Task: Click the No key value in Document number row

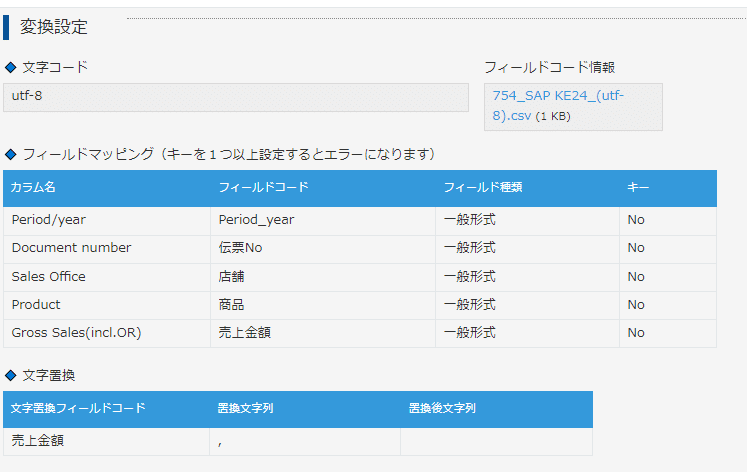Action: click(636, 248)
